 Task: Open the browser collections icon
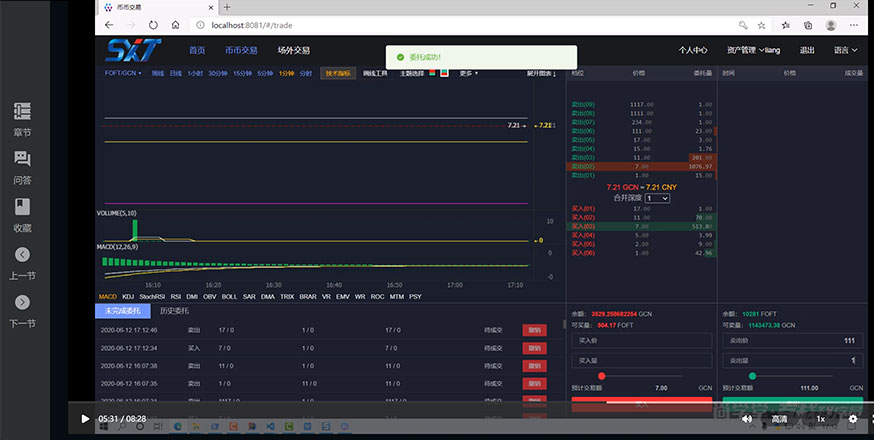point(808,25)
